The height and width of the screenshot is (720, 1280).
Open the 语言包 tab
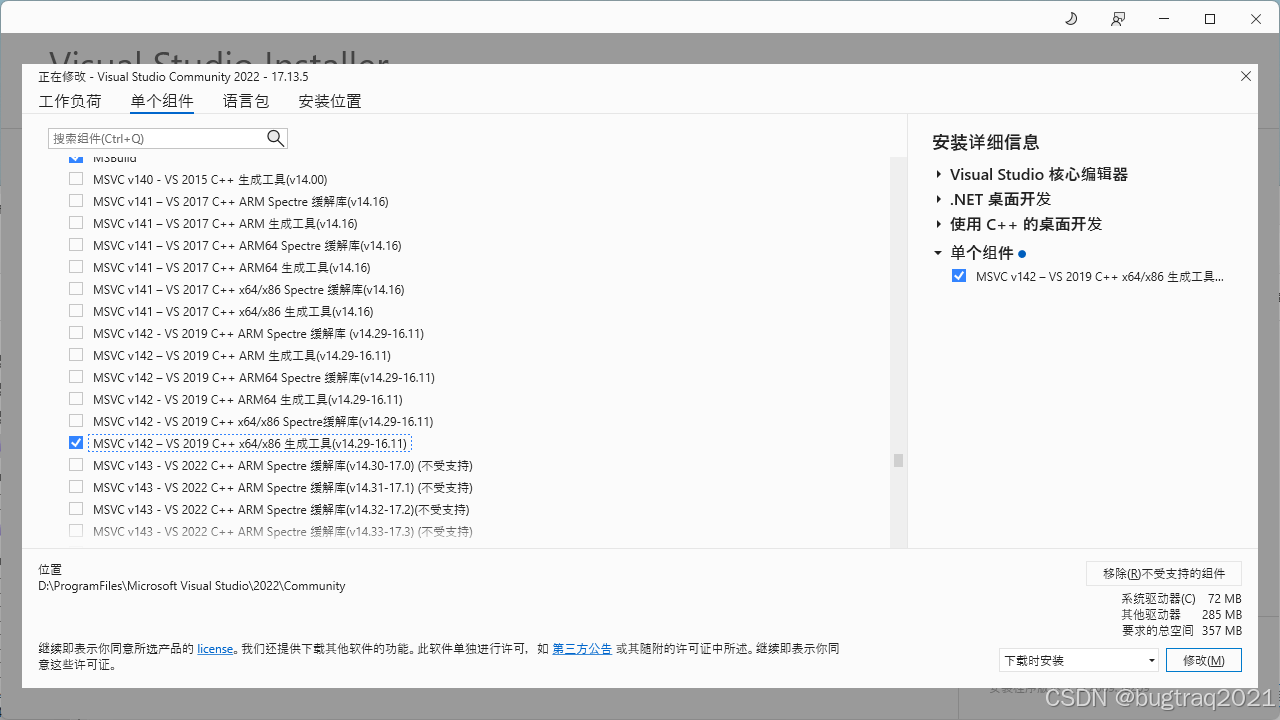click(246, 102)
